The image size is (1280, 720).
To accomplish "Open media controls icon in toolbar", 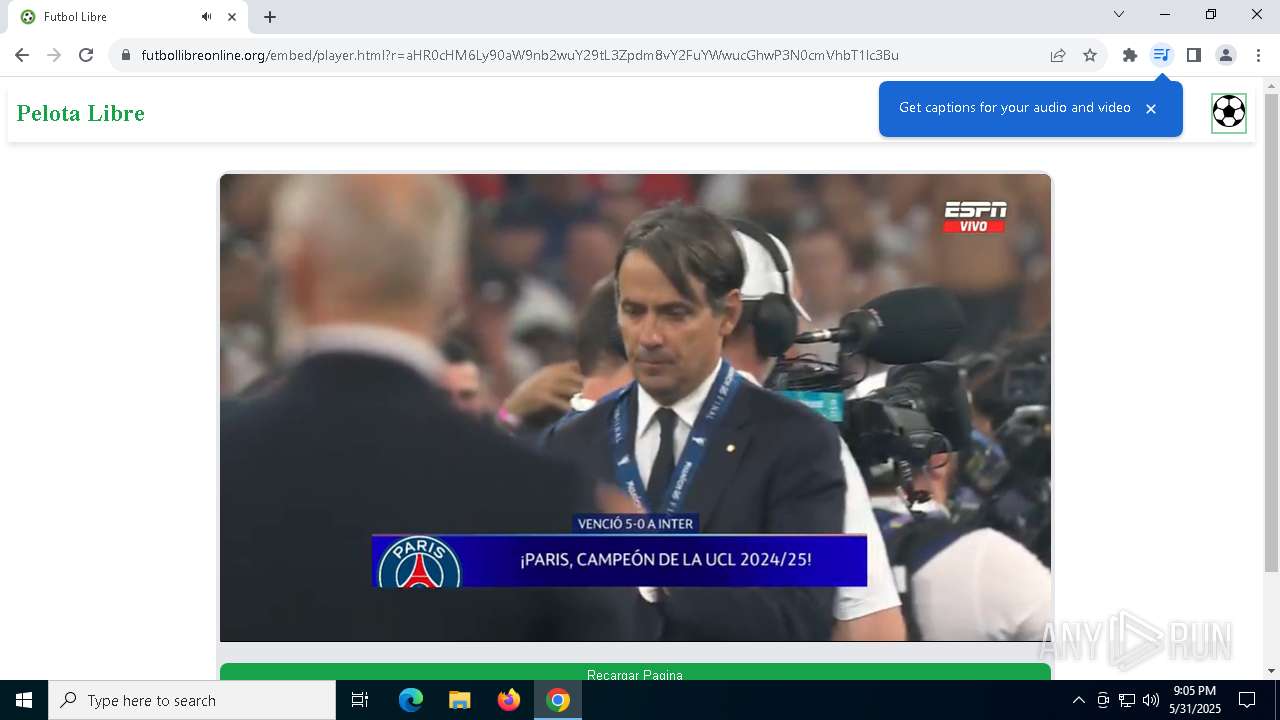I will (x=1161, y=55).
